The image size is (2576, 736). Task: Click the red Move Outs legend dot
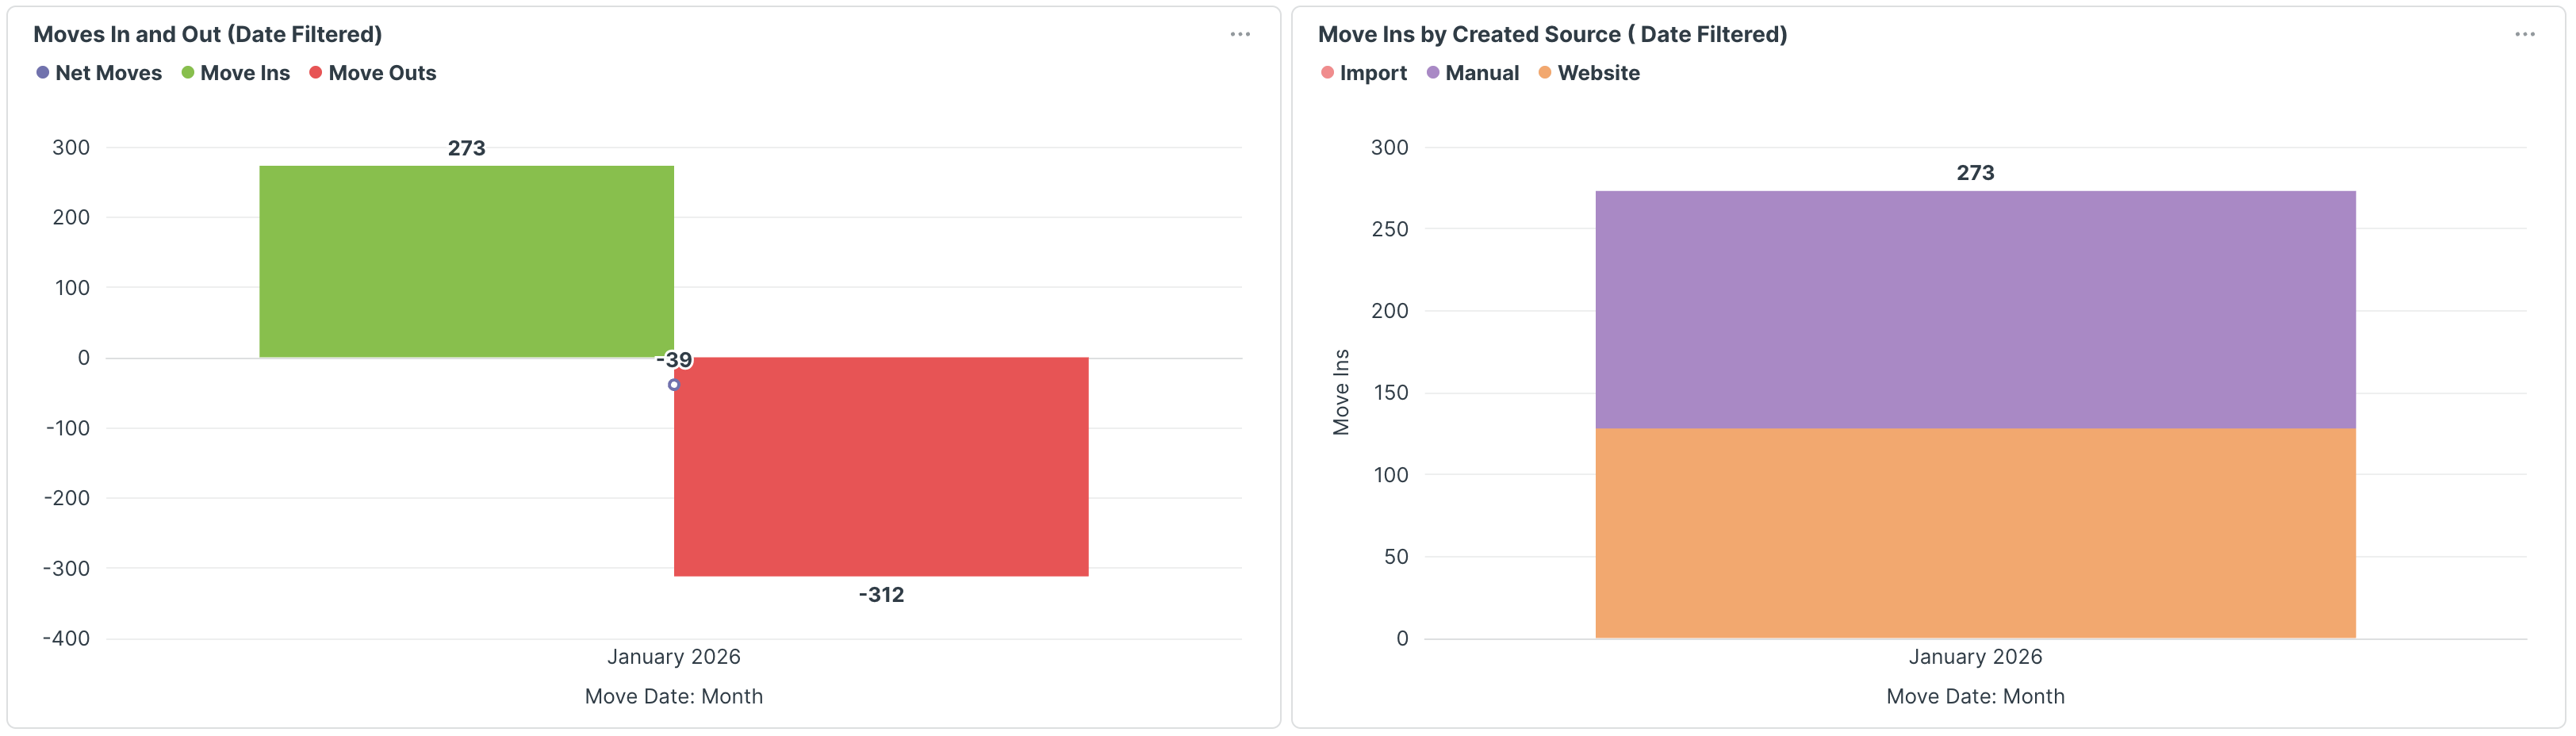coord(316,73)
